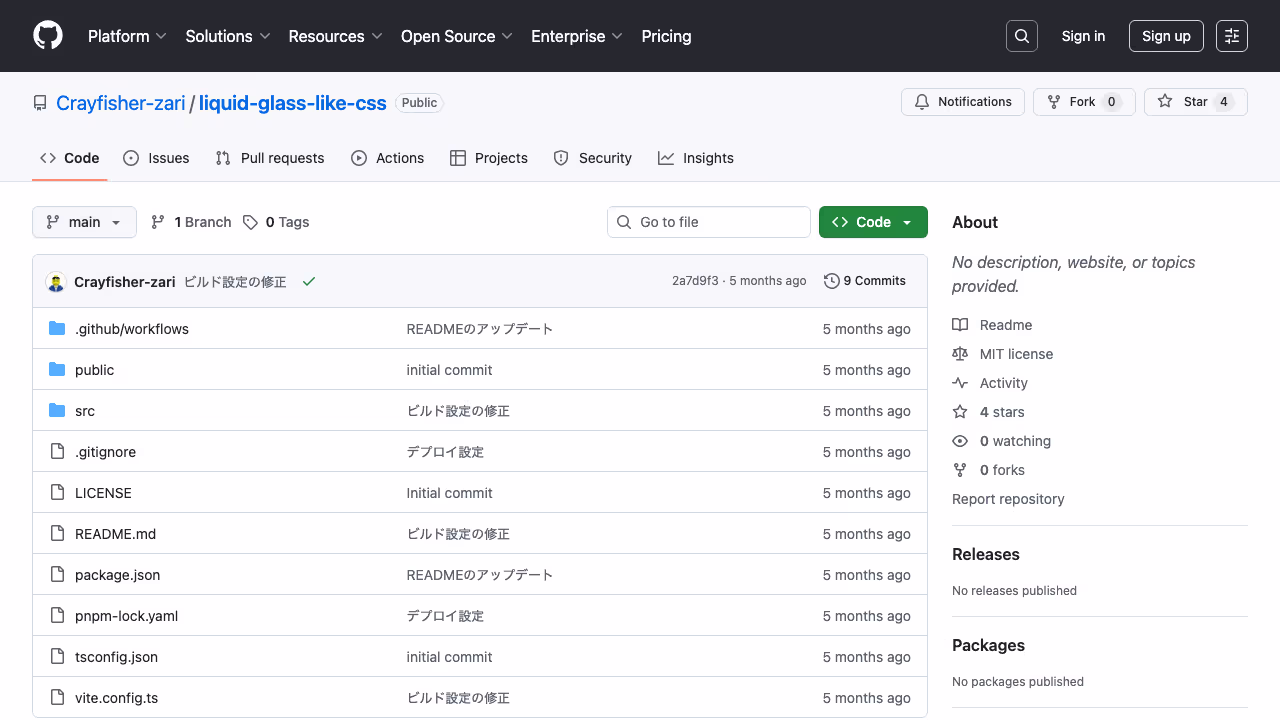The width and height of the screenshot is (1280, 720).
Task: Expand the main branch selector
Action: [84, 222]
